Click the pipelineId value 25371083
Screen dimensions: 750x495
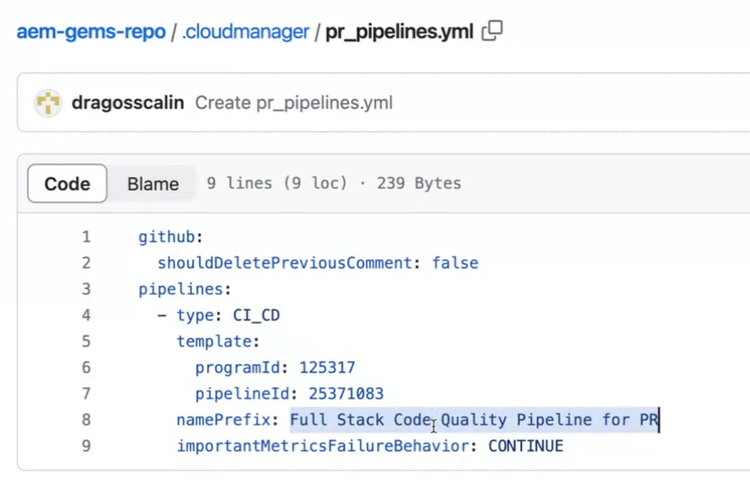[346, 394]
